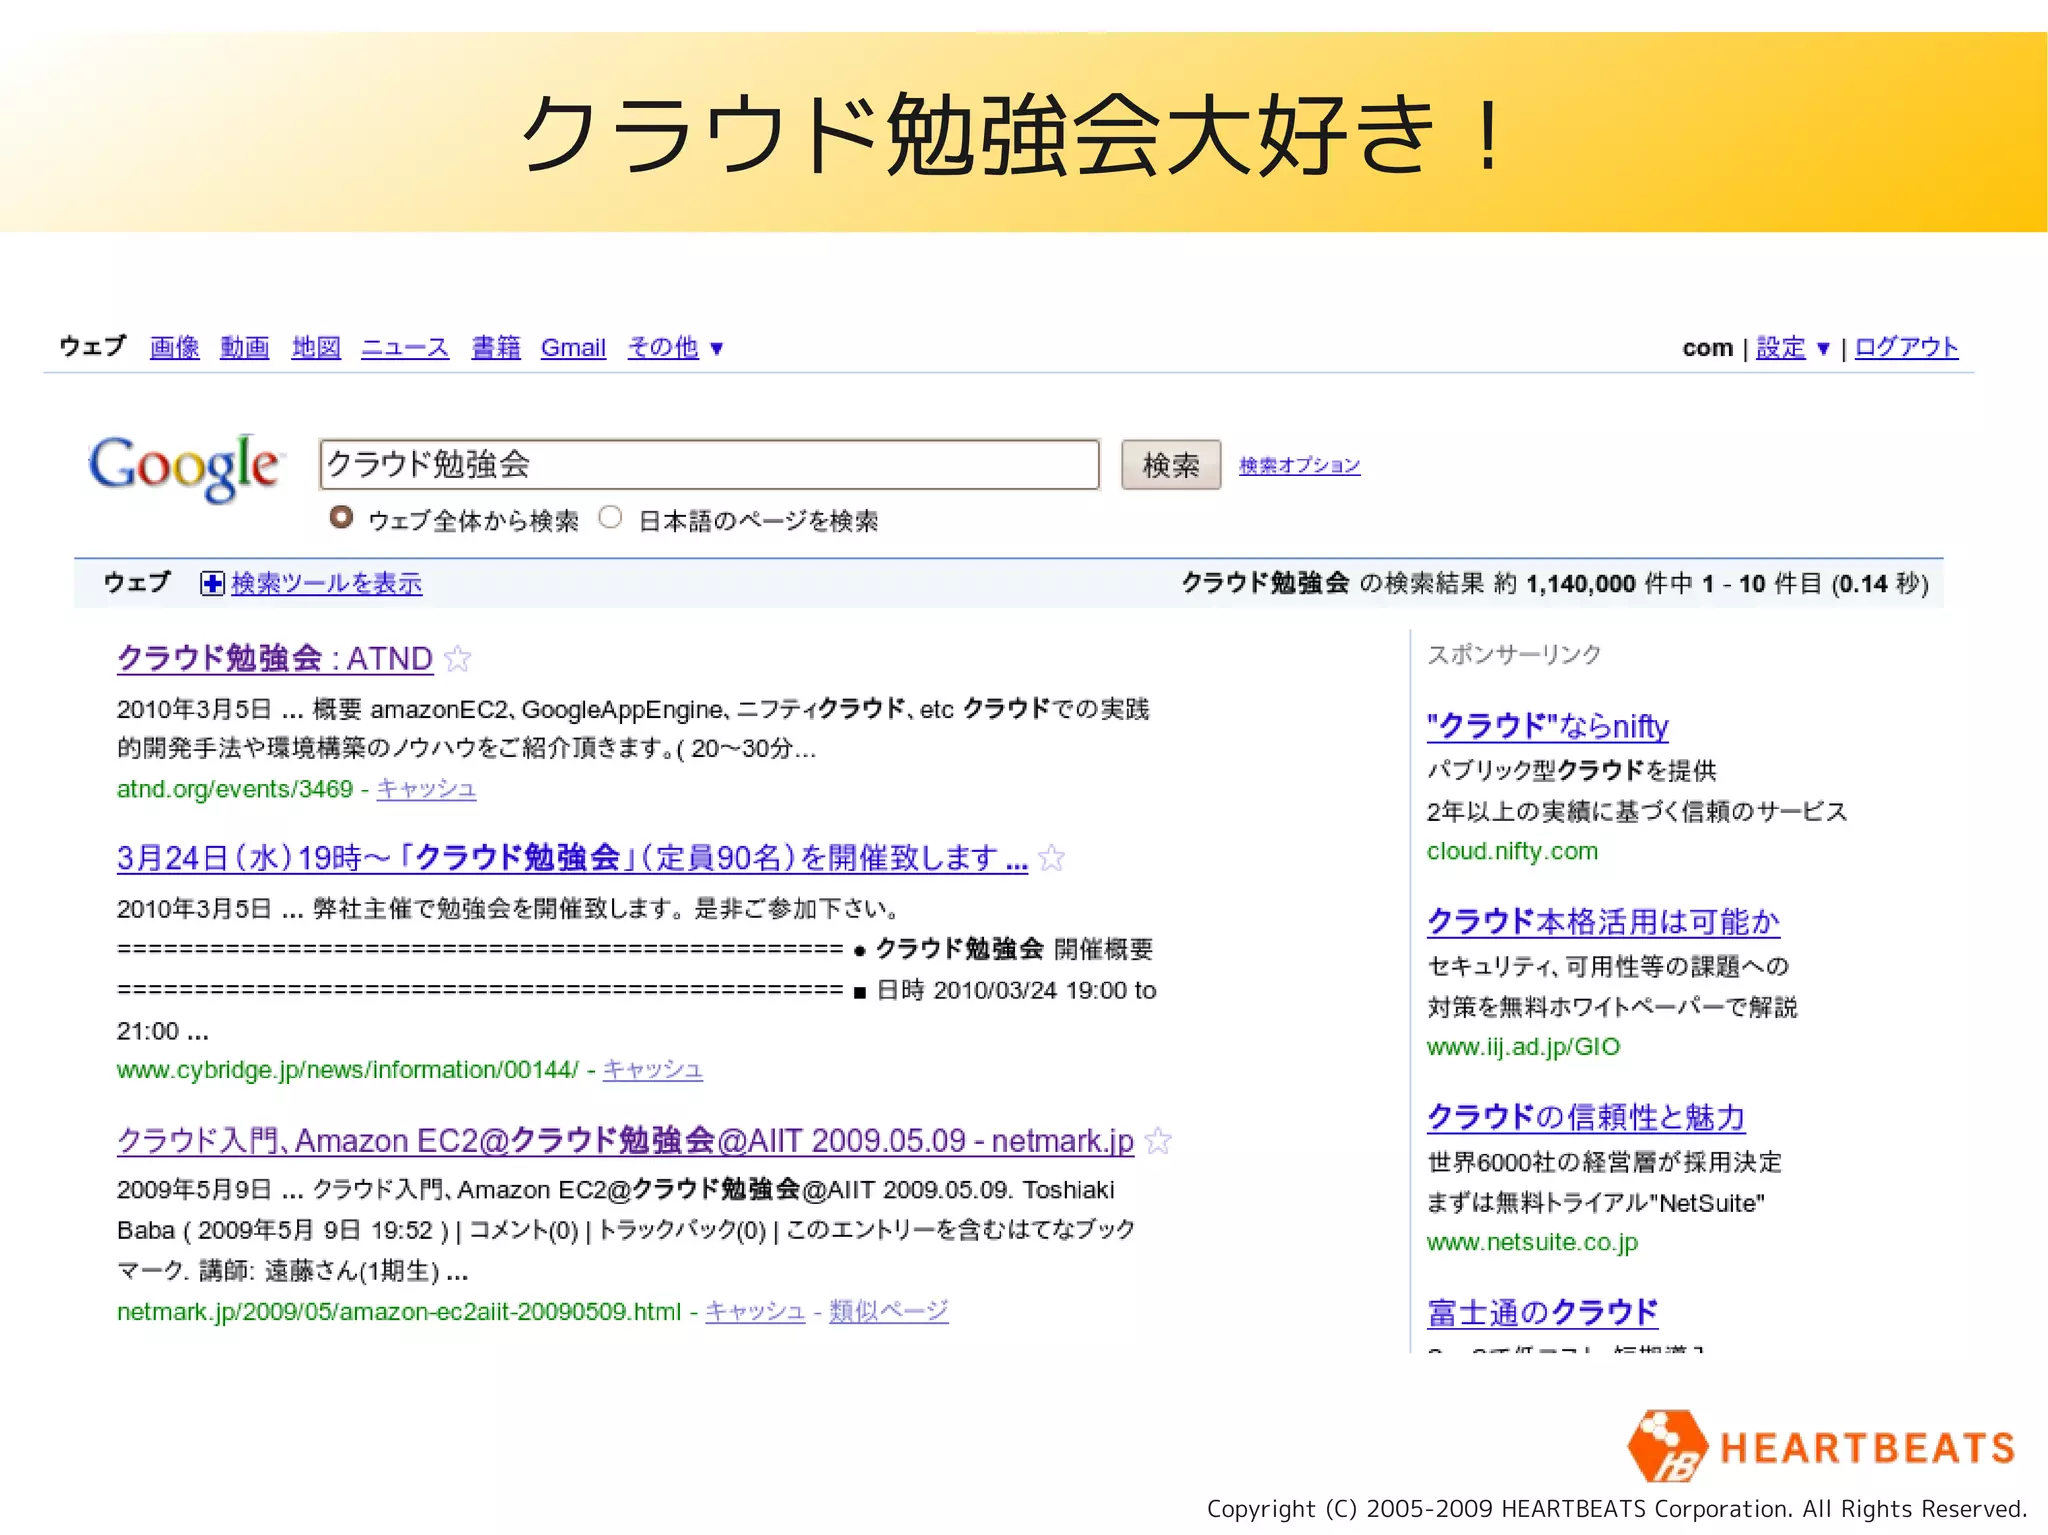Open Gmail link in top bar

tap(573, 347)
